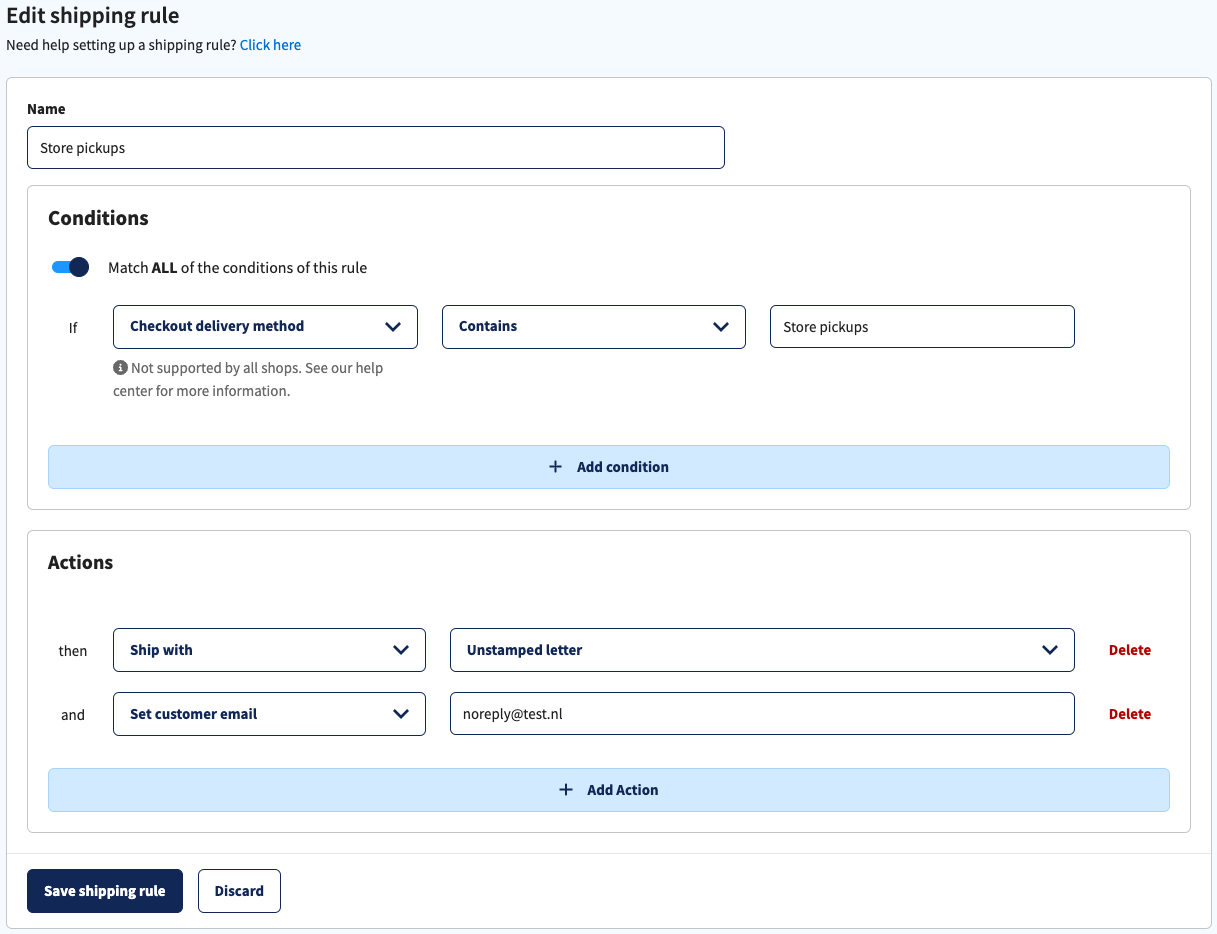Open the Set customer email dropdown
The image size is (1217, 934).
pos(269,714)
